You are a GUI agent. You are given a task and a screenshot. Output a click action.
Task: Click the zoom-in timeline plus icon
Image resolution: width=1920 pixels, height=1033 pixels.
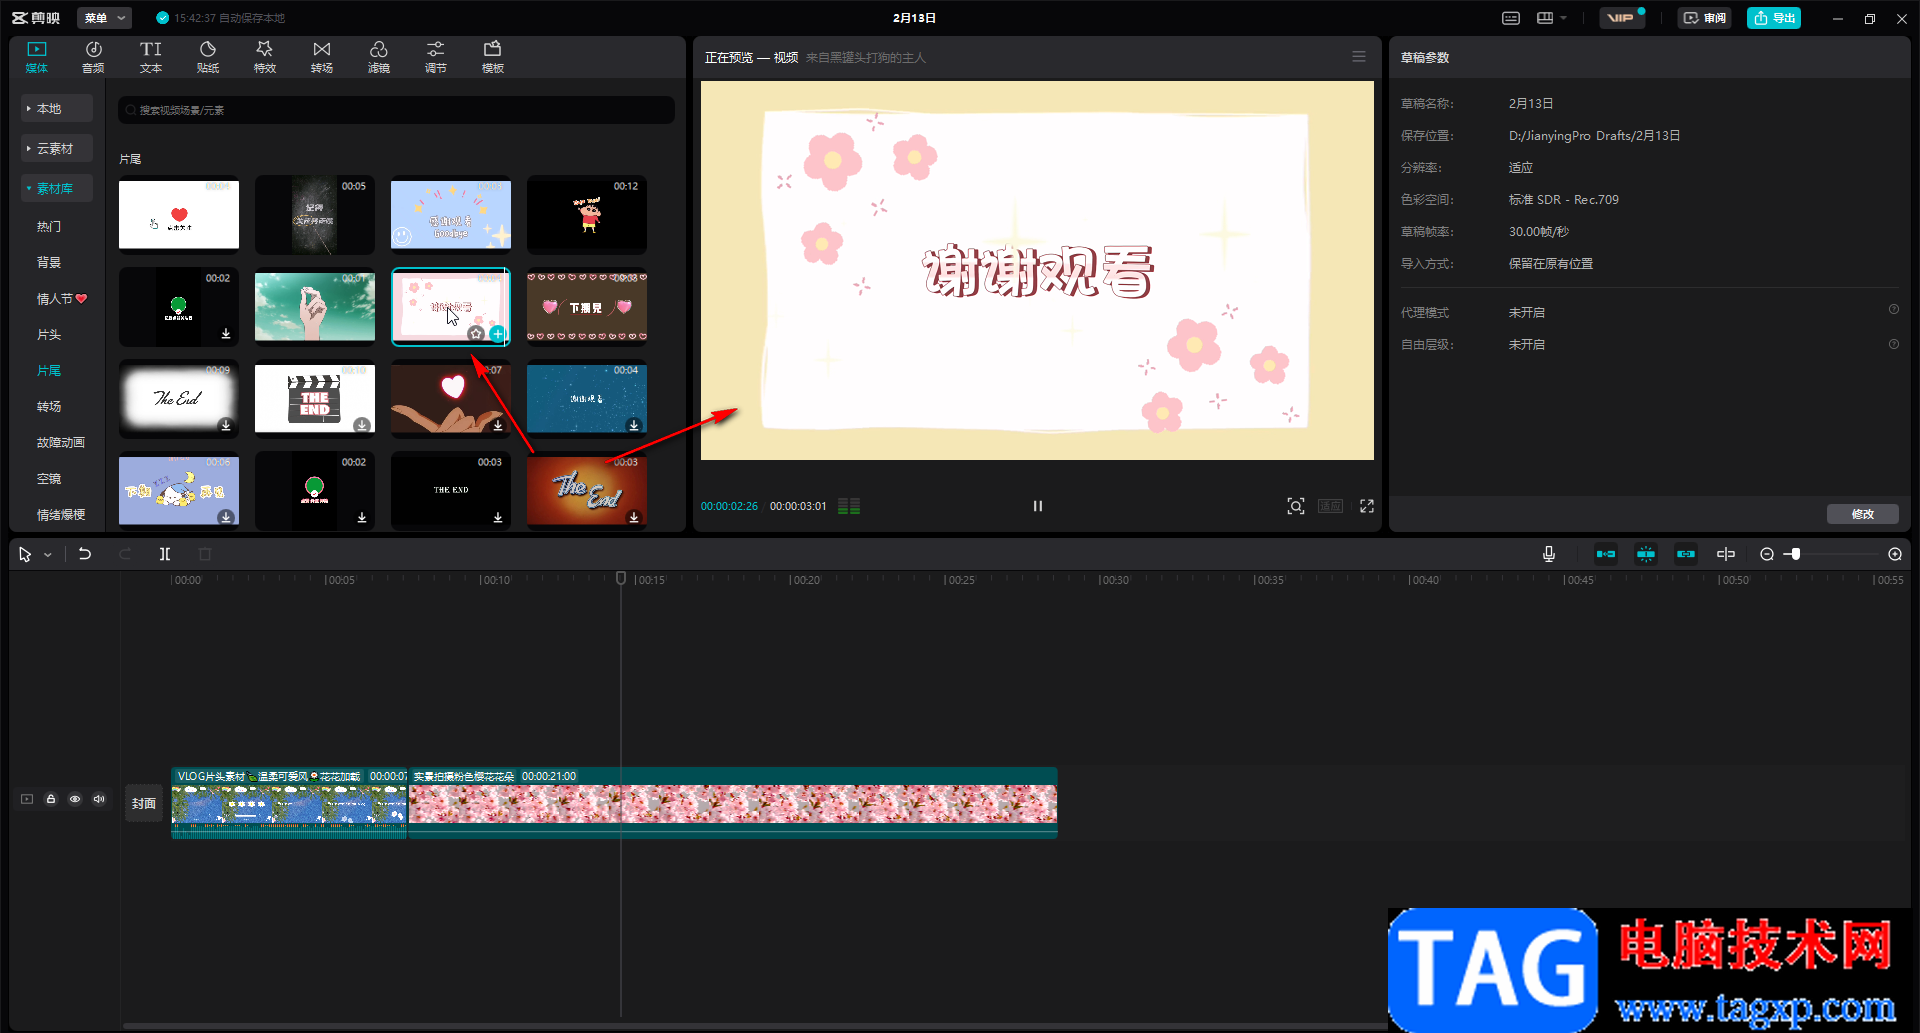1894,554
